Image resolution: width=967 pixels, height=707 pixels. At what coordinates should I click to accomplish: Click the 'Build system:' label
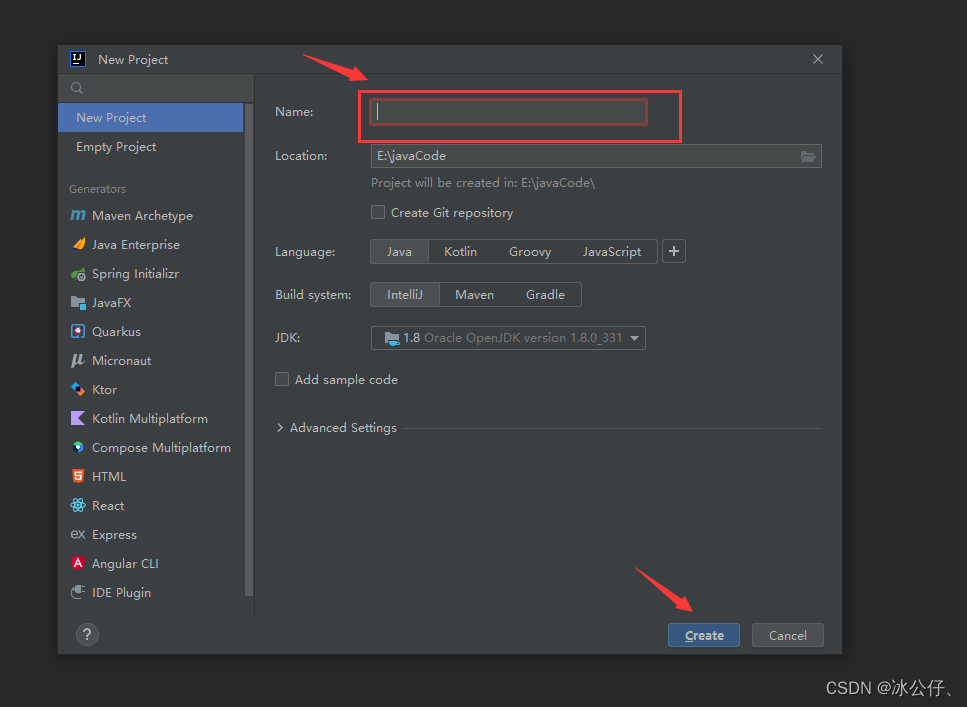click(313, 295)
